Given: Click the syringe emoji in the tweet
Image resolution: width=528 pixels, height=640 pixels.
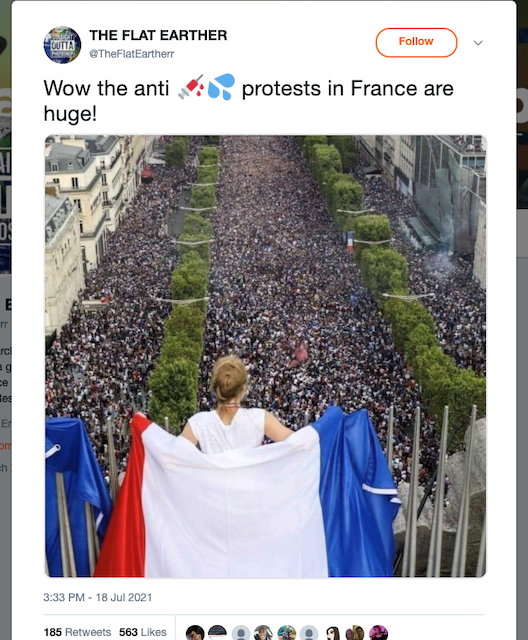Looking at the screenshot, I should click(191, 87).
